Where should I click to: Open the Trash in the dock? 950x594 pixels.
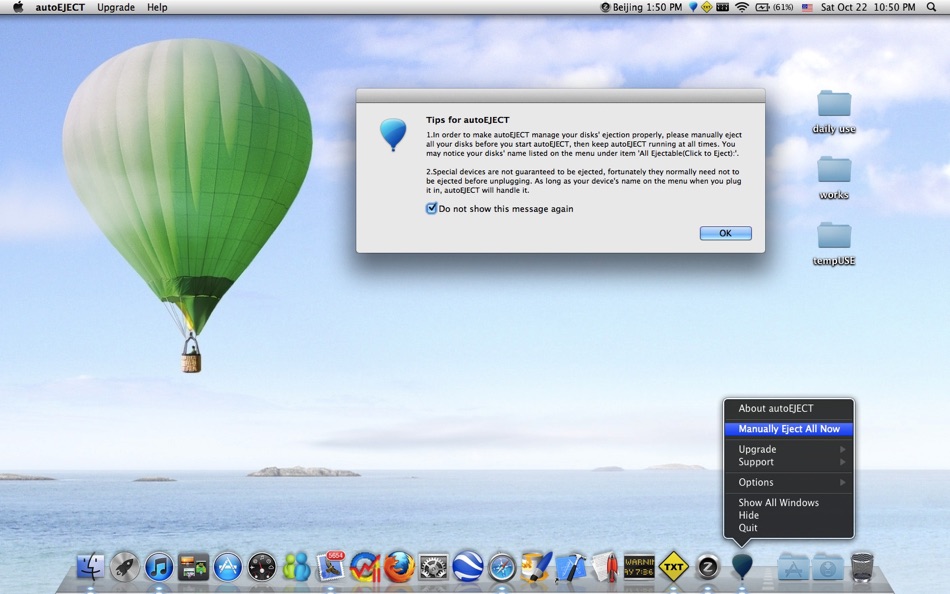tap(862, 566)
